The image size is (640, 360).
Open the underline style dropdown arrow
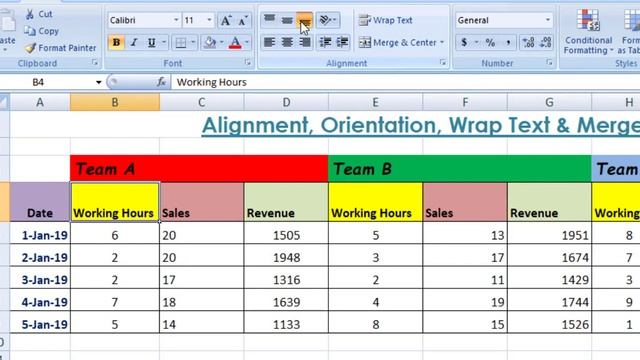(164, 42)
